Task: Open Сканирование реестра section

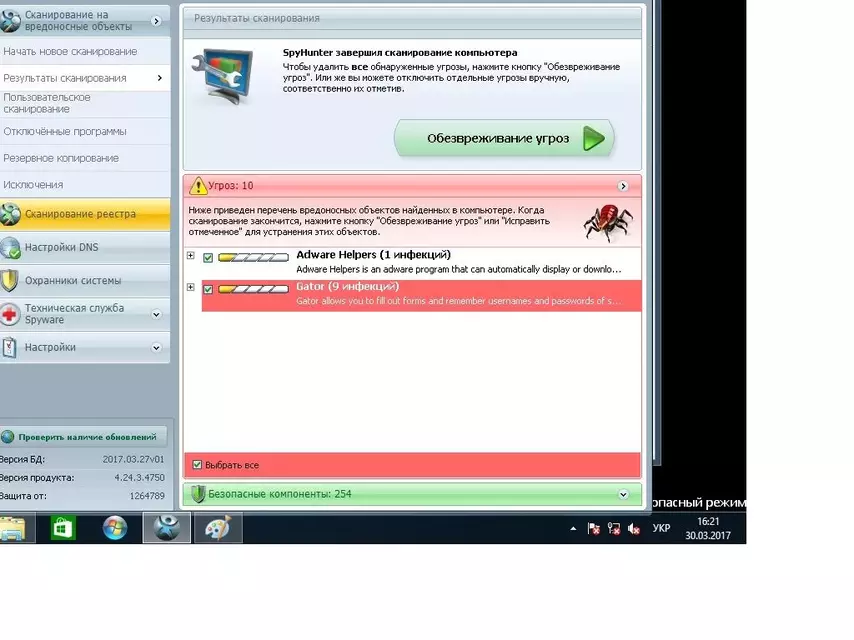Action: click(x=85, y=214)
